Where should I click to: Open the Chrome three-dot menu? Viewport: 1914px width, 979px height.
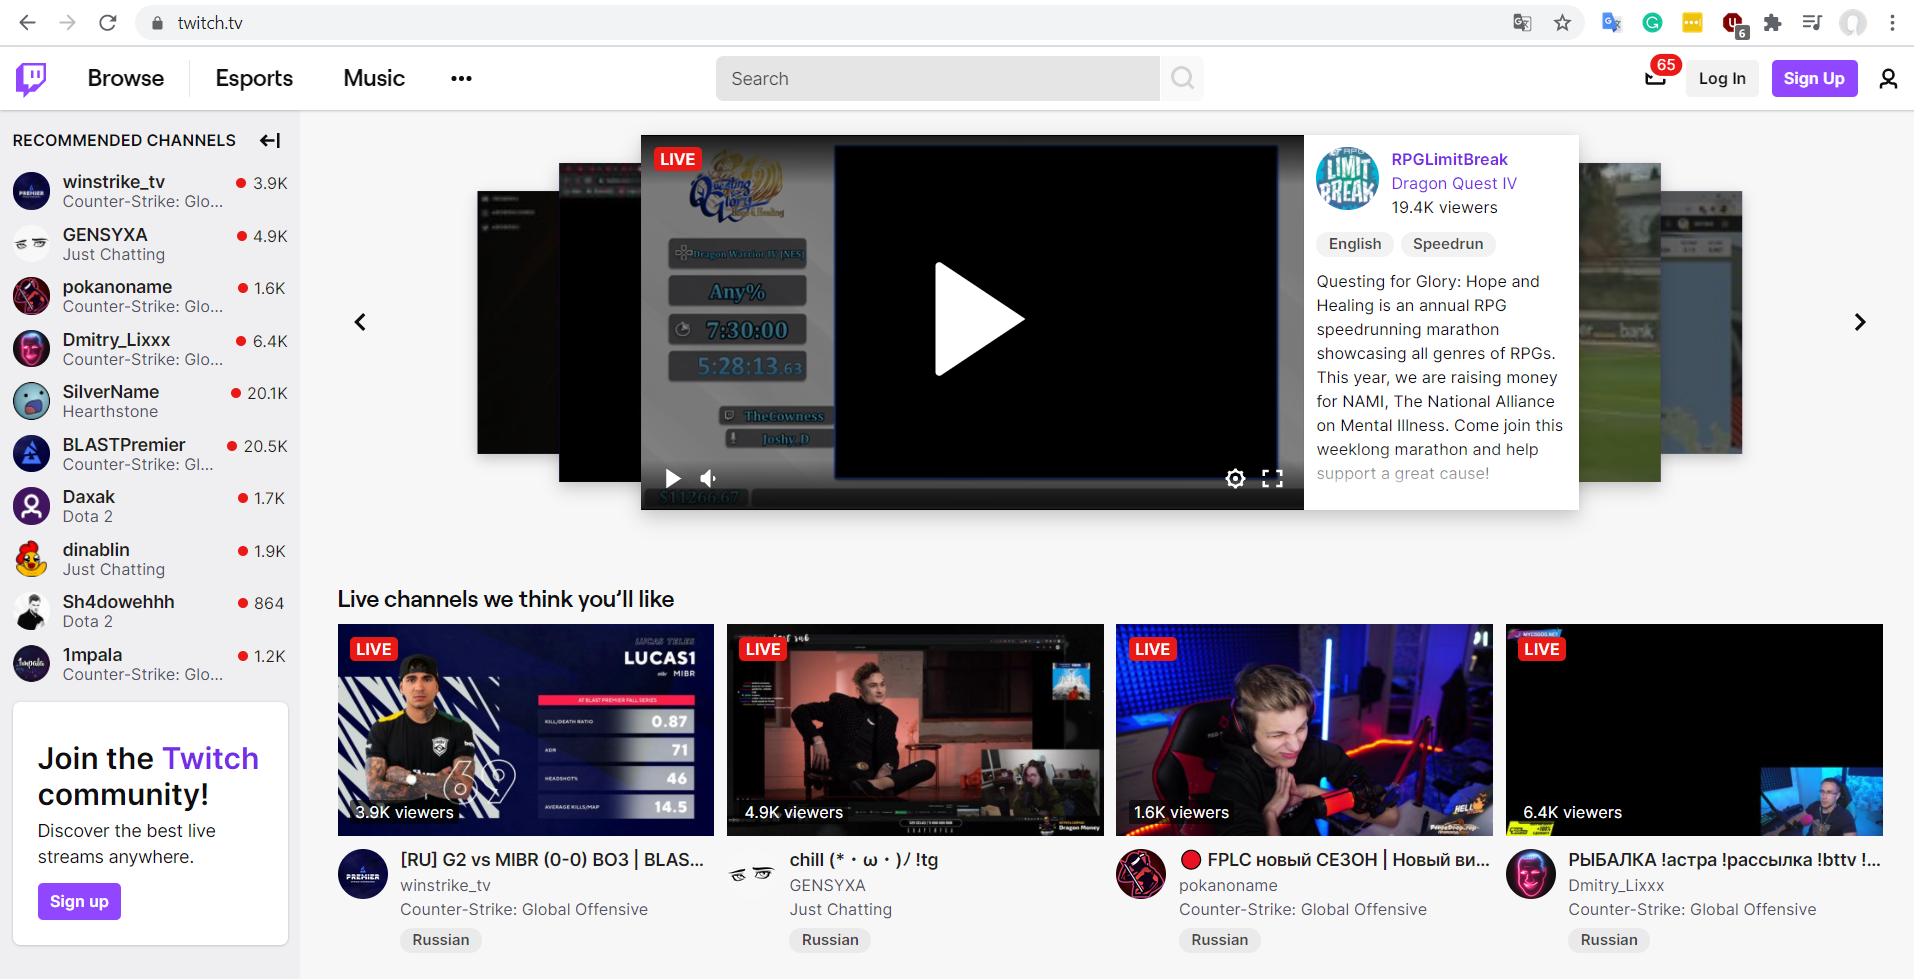[x=1892, y=23]
